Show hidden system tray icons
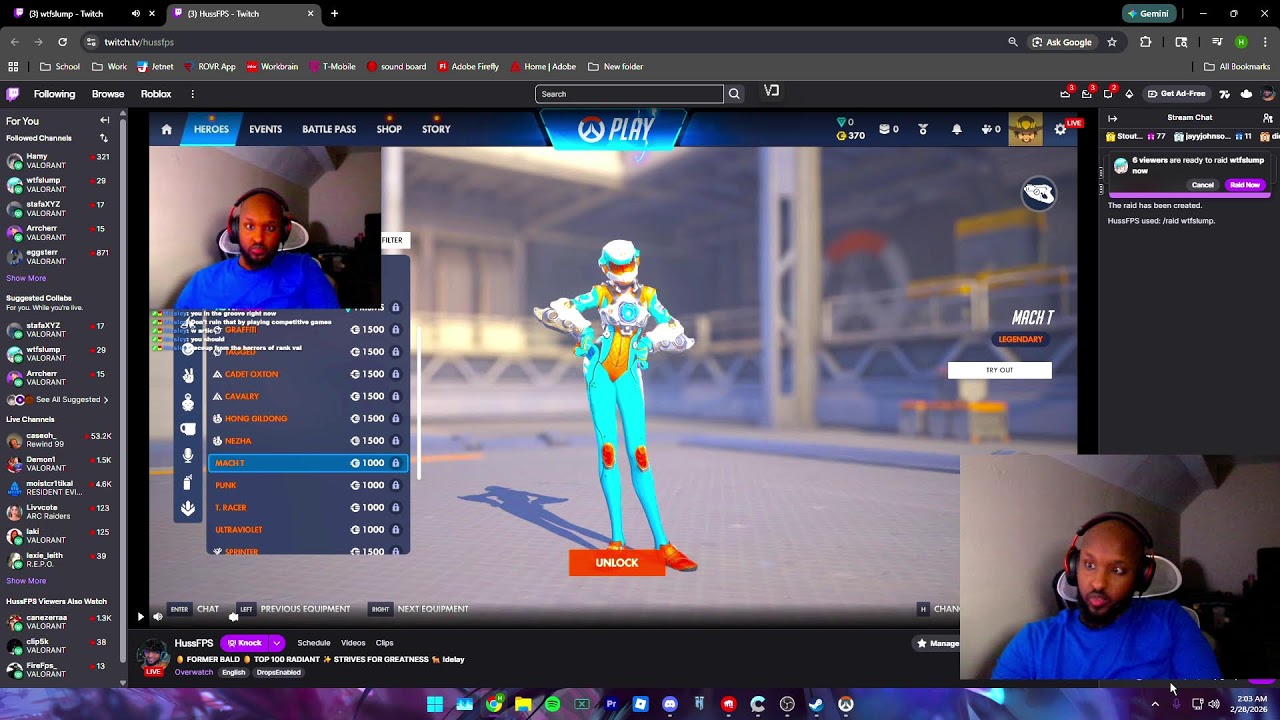 1155,704
